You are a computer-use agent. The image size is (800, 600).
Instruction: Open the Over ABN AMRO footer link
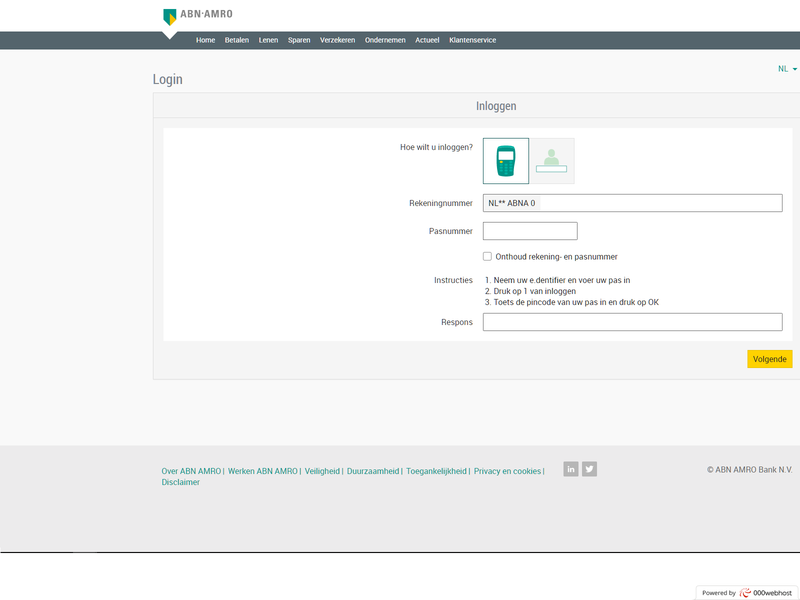click(x=191, y=471)
